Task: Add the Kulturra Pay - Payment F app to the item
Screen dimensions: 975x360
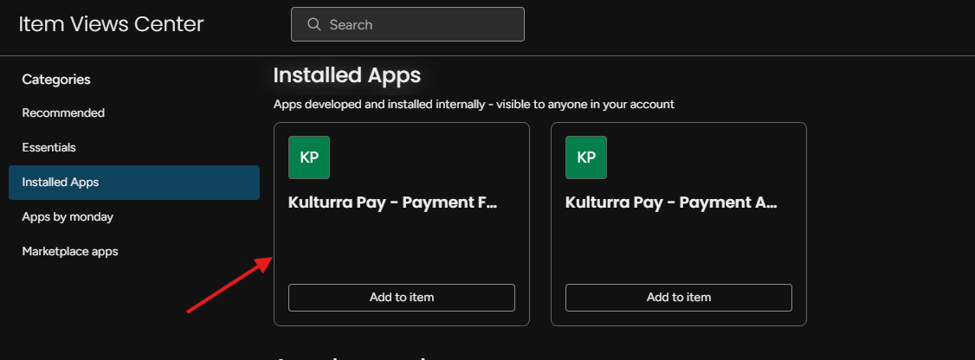Action: click(x=402, y=297)
